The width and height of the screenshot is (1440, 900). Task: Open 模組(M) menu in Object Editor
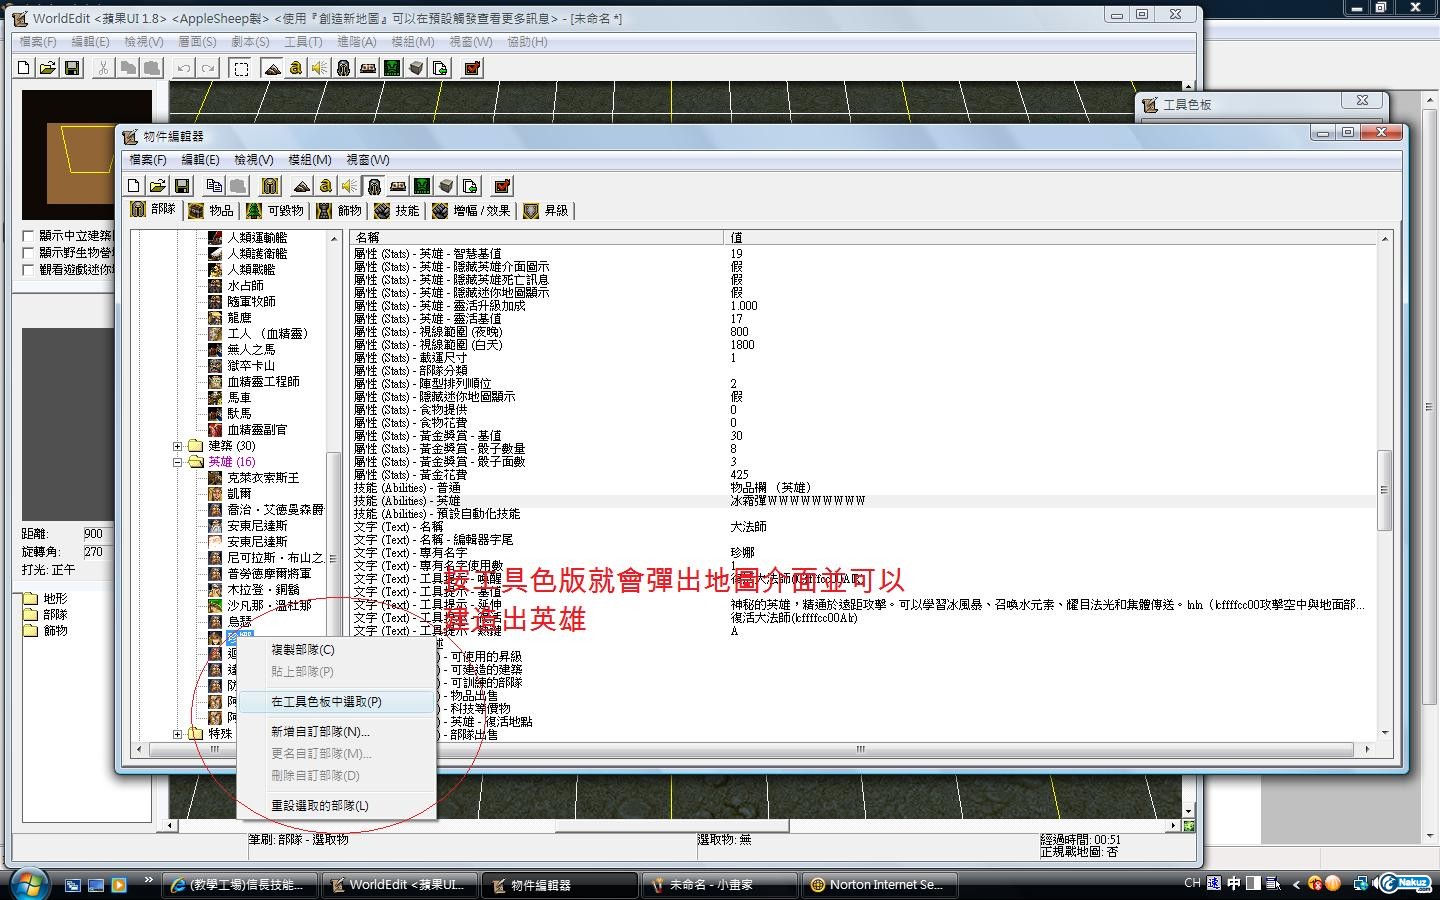310,160
